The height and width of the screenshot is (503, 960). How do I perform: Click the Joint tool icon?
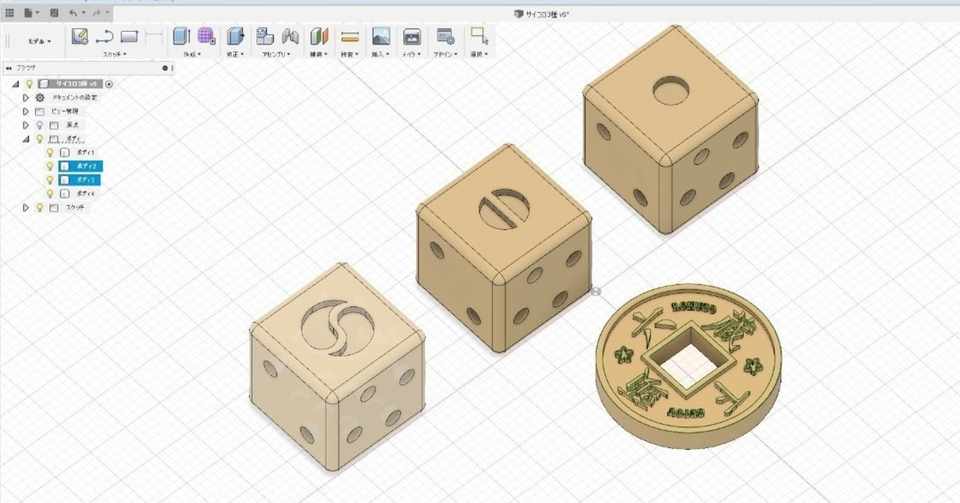(x=290, y=37)
